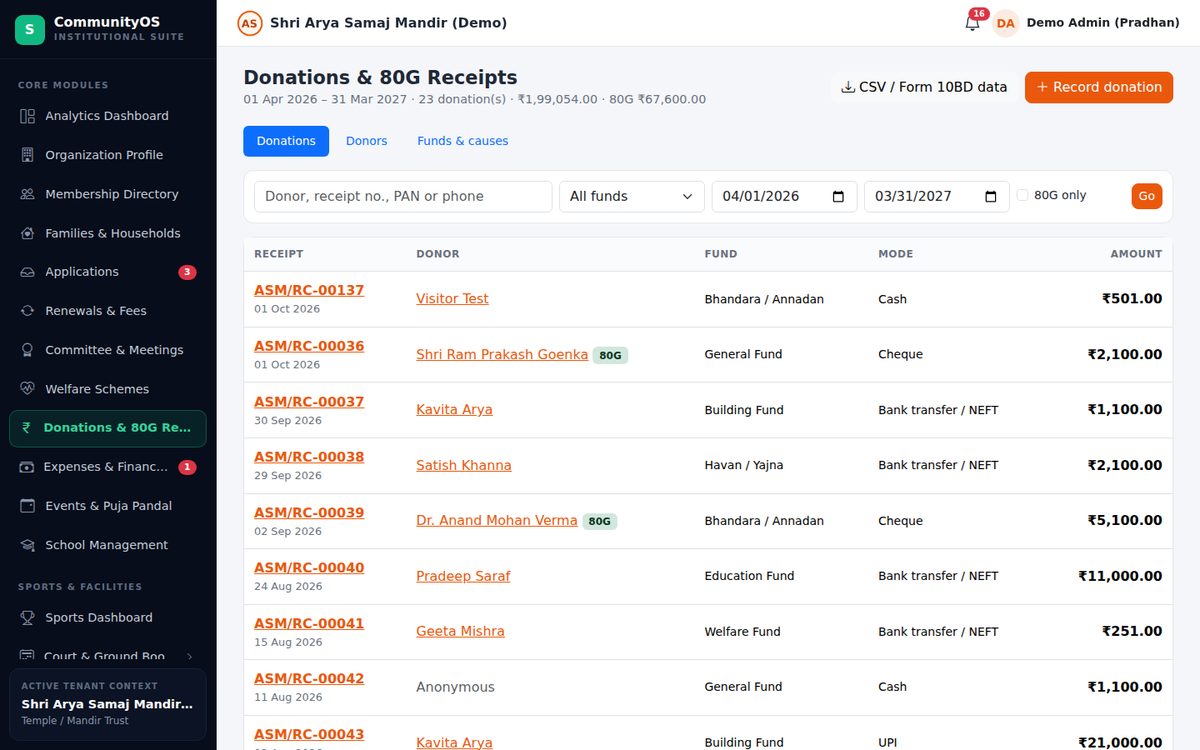
Task: Click the Membership Directory people icon
Action: (28, 194)
